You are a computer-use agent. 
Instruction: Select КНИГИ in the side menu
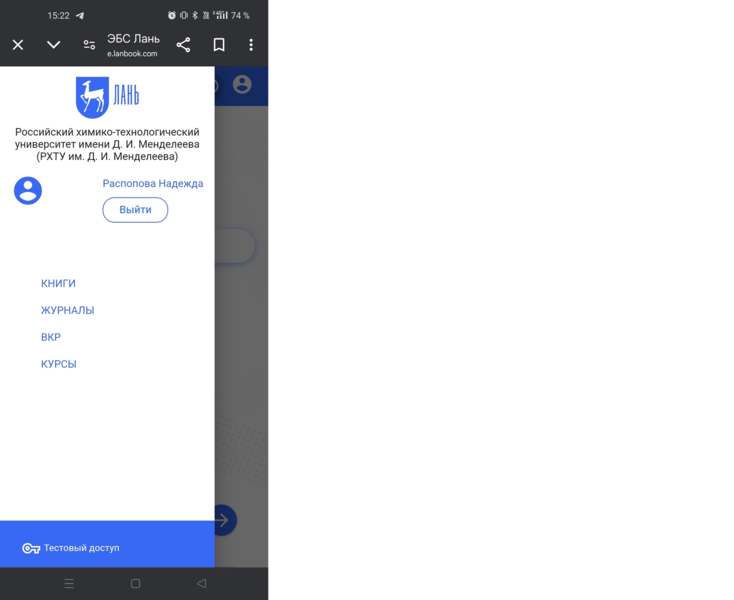58,284
